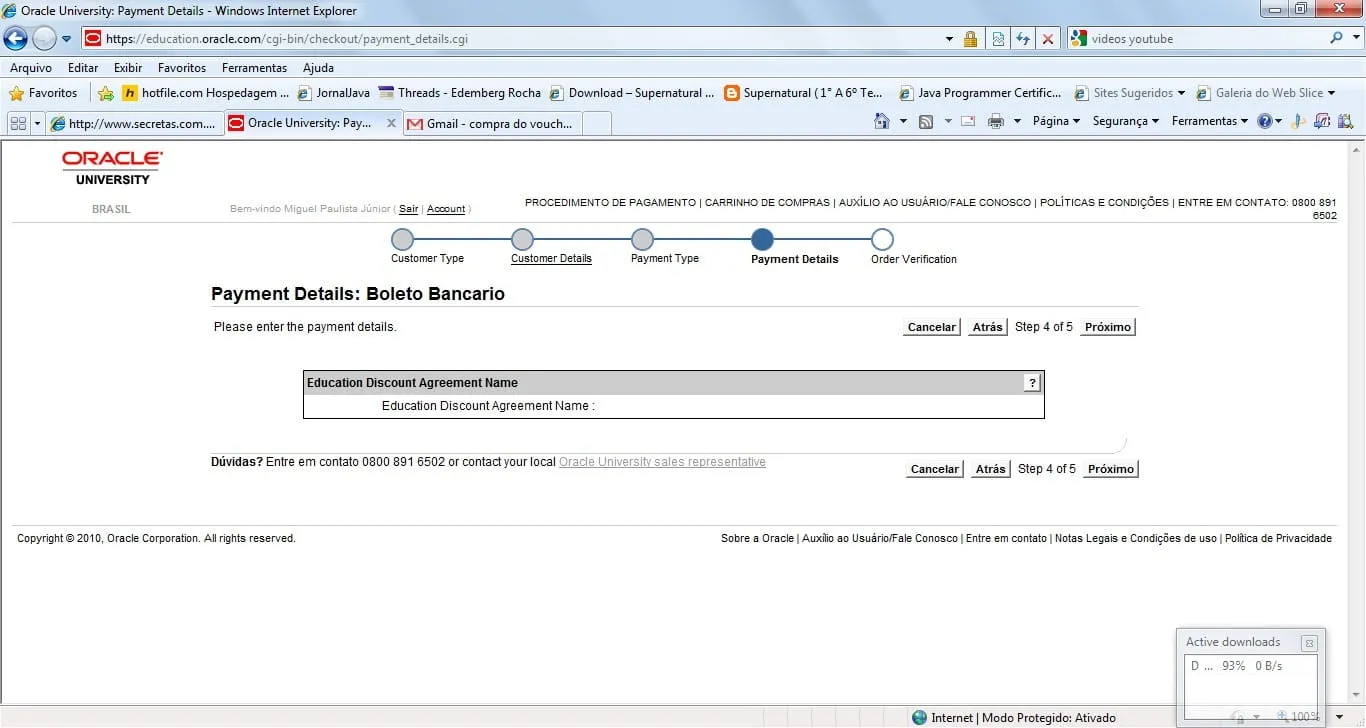Open the Threads - Edemberg Rocha bookmark

[459, 93]
